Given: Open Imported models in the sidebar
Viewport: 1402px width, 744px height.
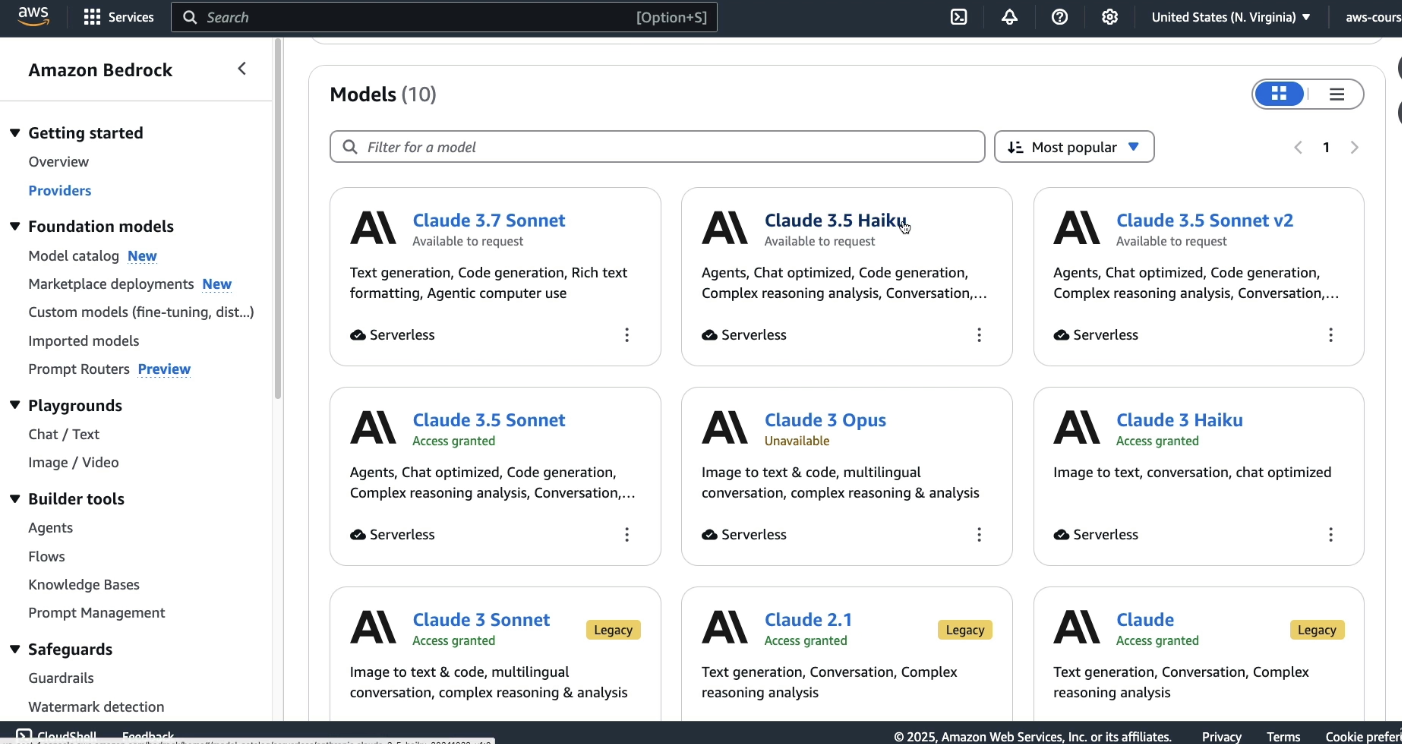Looking at the screenshot, I should click(x=84, y=341).
